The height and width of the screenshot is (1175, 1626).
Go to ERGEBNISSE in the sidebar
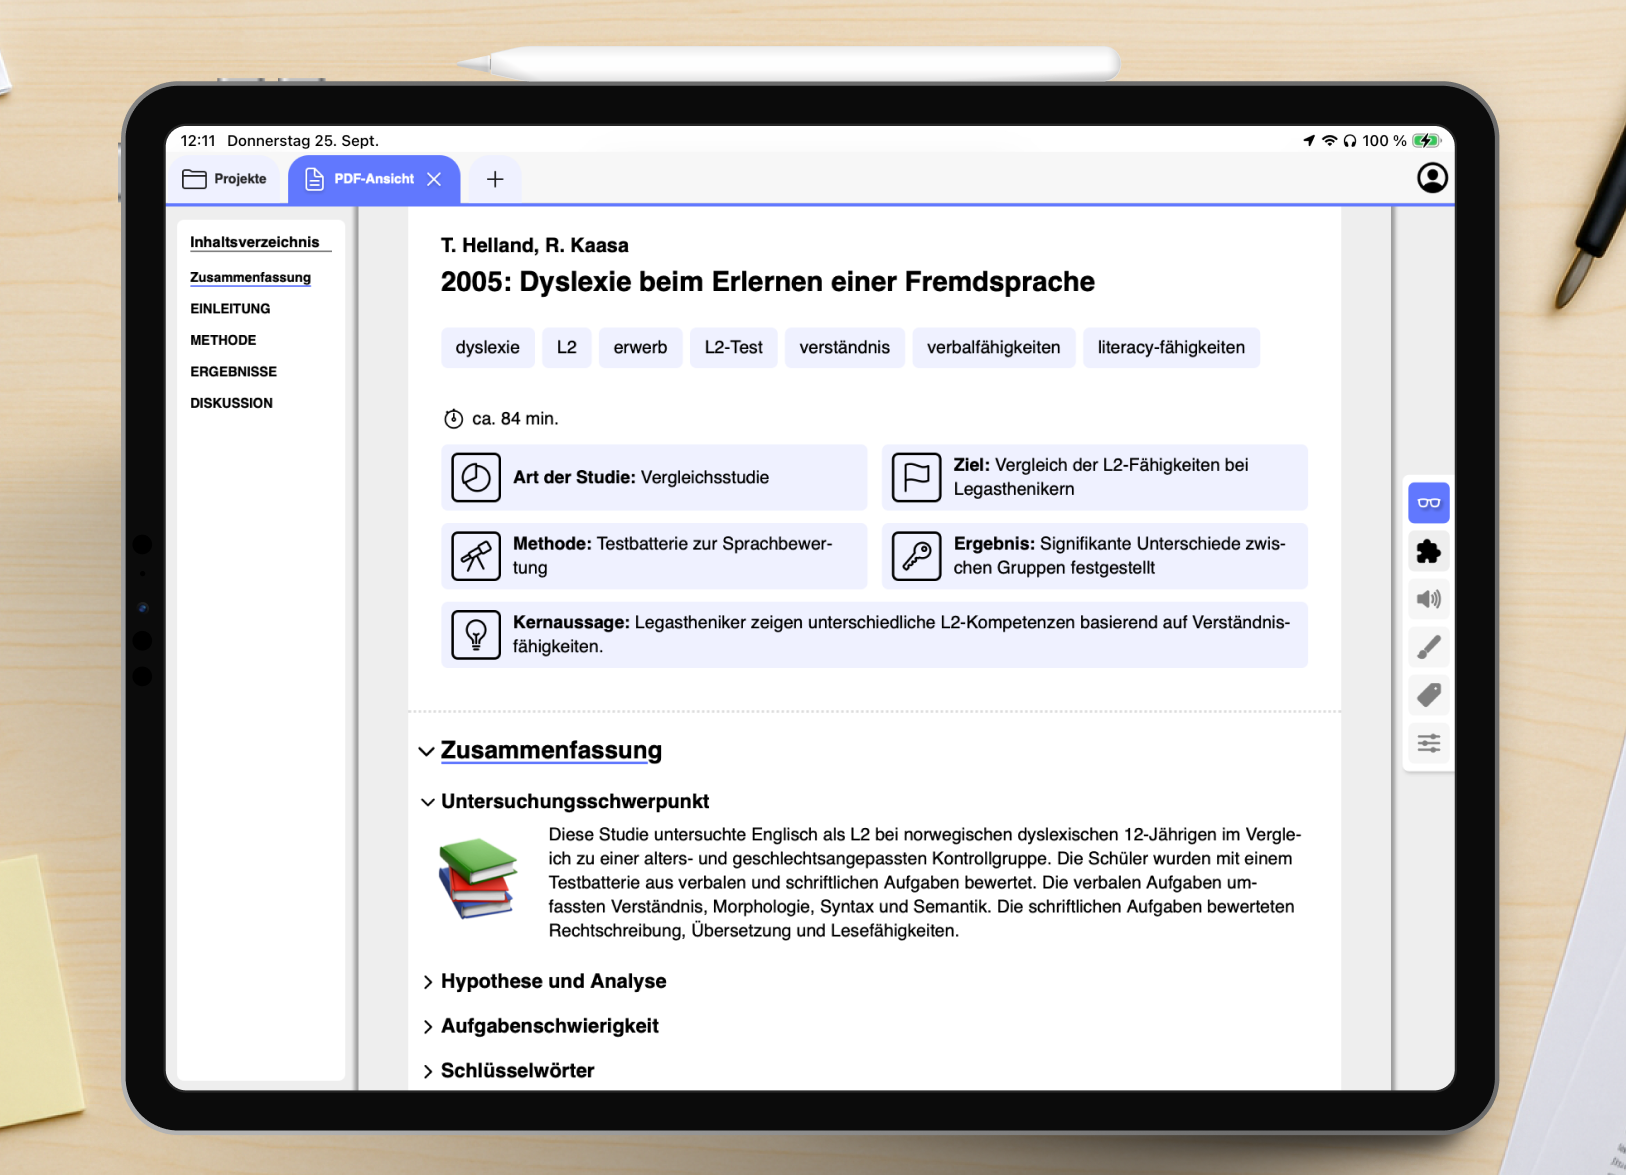tap(233, 371)
